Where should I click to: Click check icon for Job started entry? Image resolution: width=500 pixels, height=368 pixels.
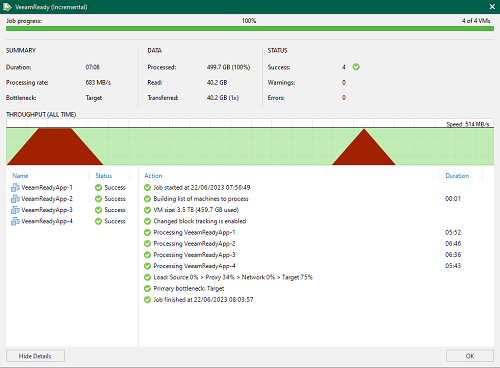147,188
